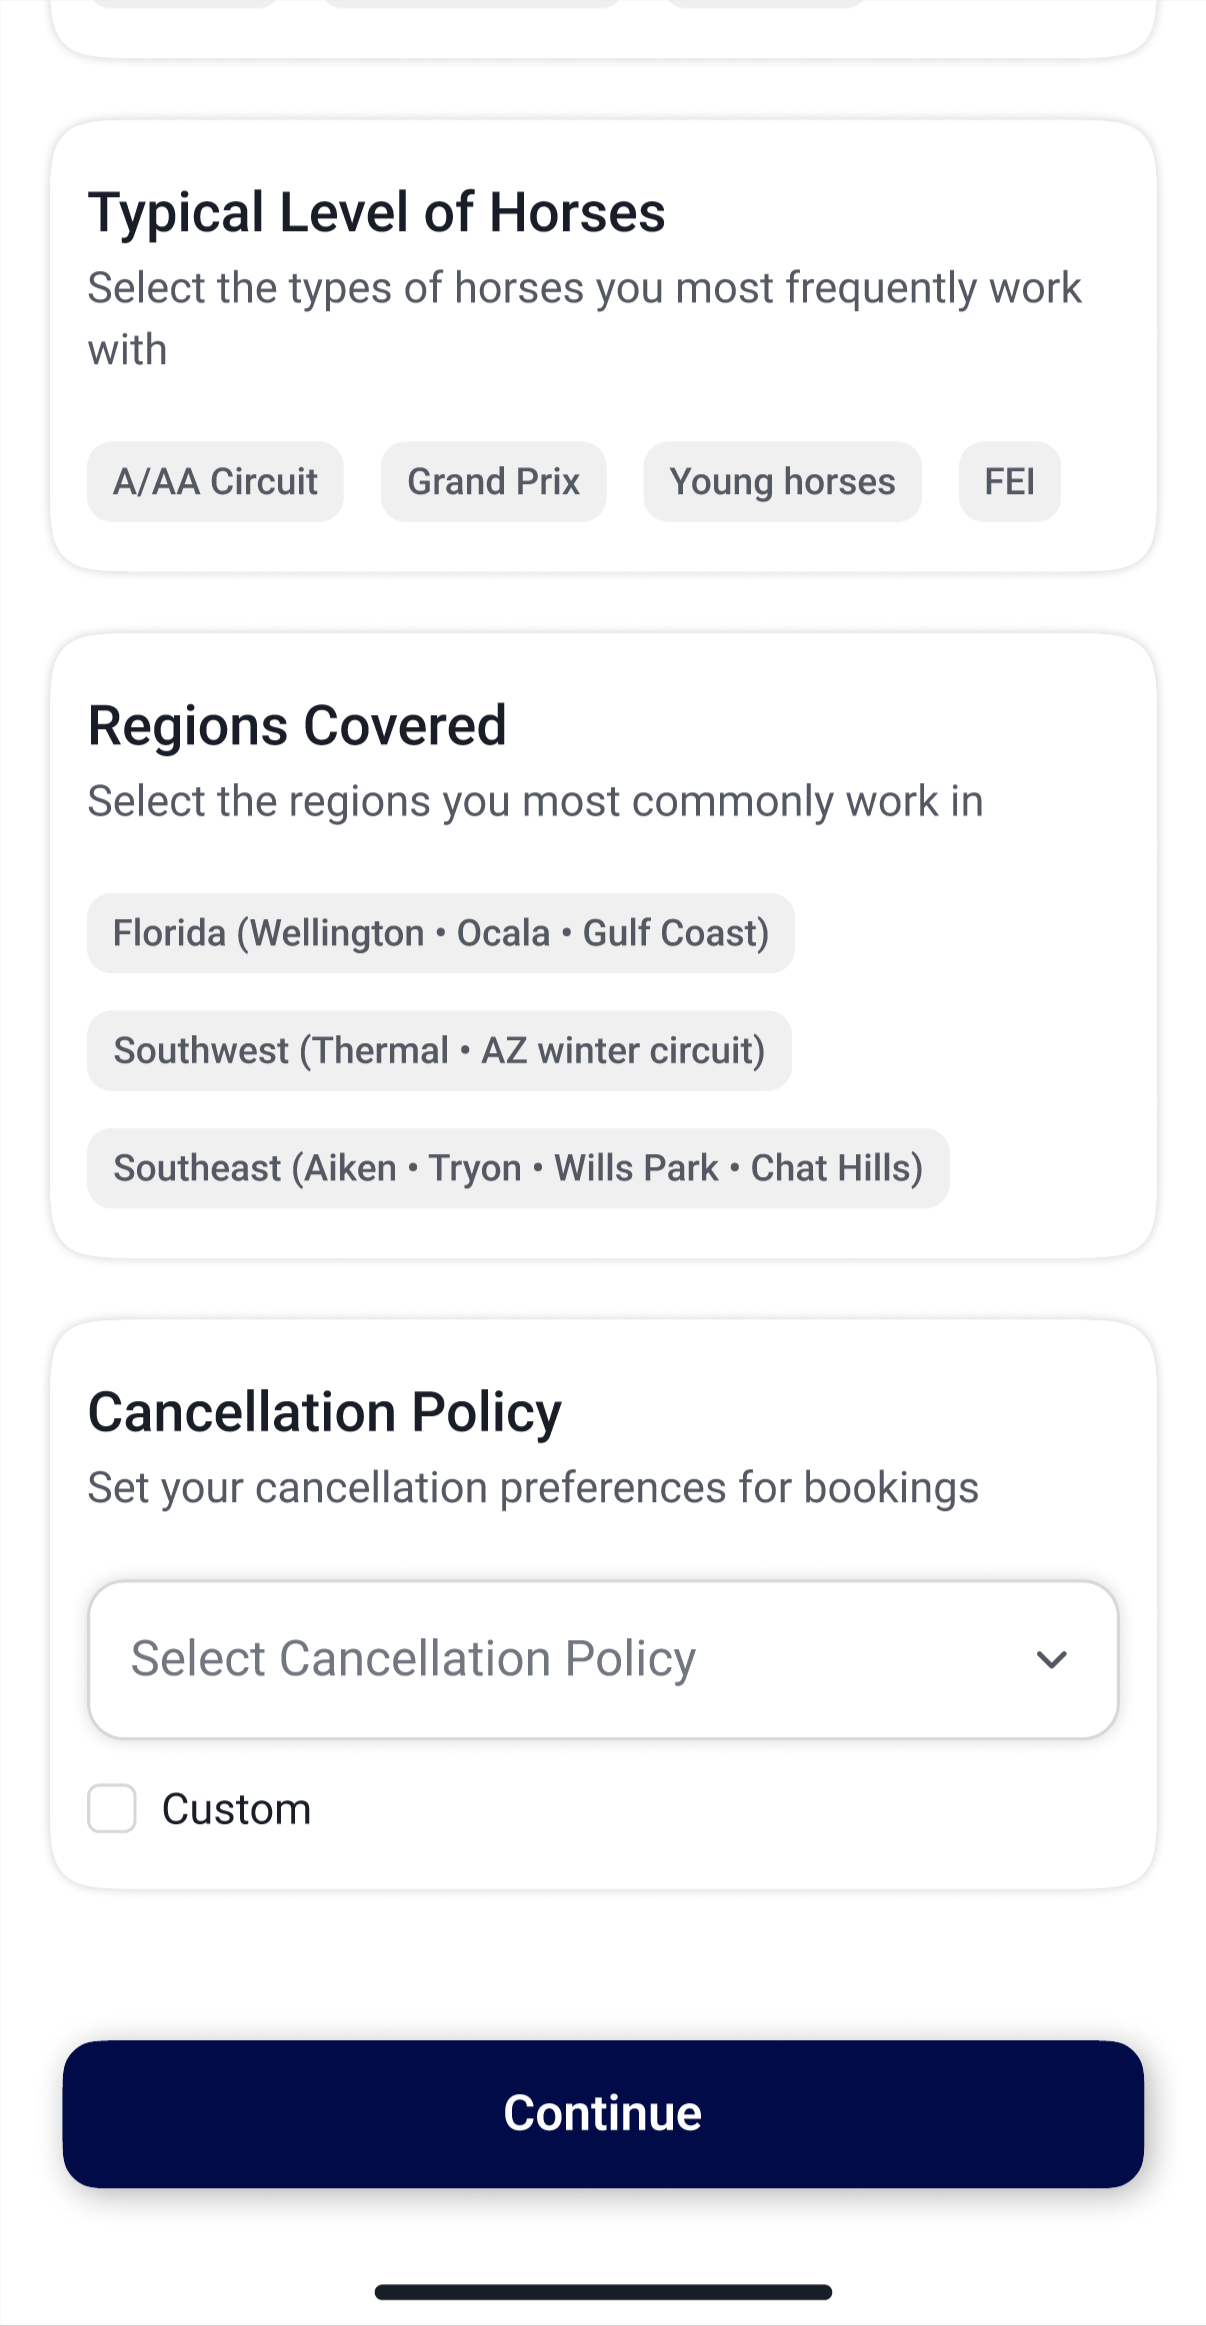This screenshot has height=2326, width=1206.
Task: Choose the Young horses option
Action: click(x=782, y=482)
